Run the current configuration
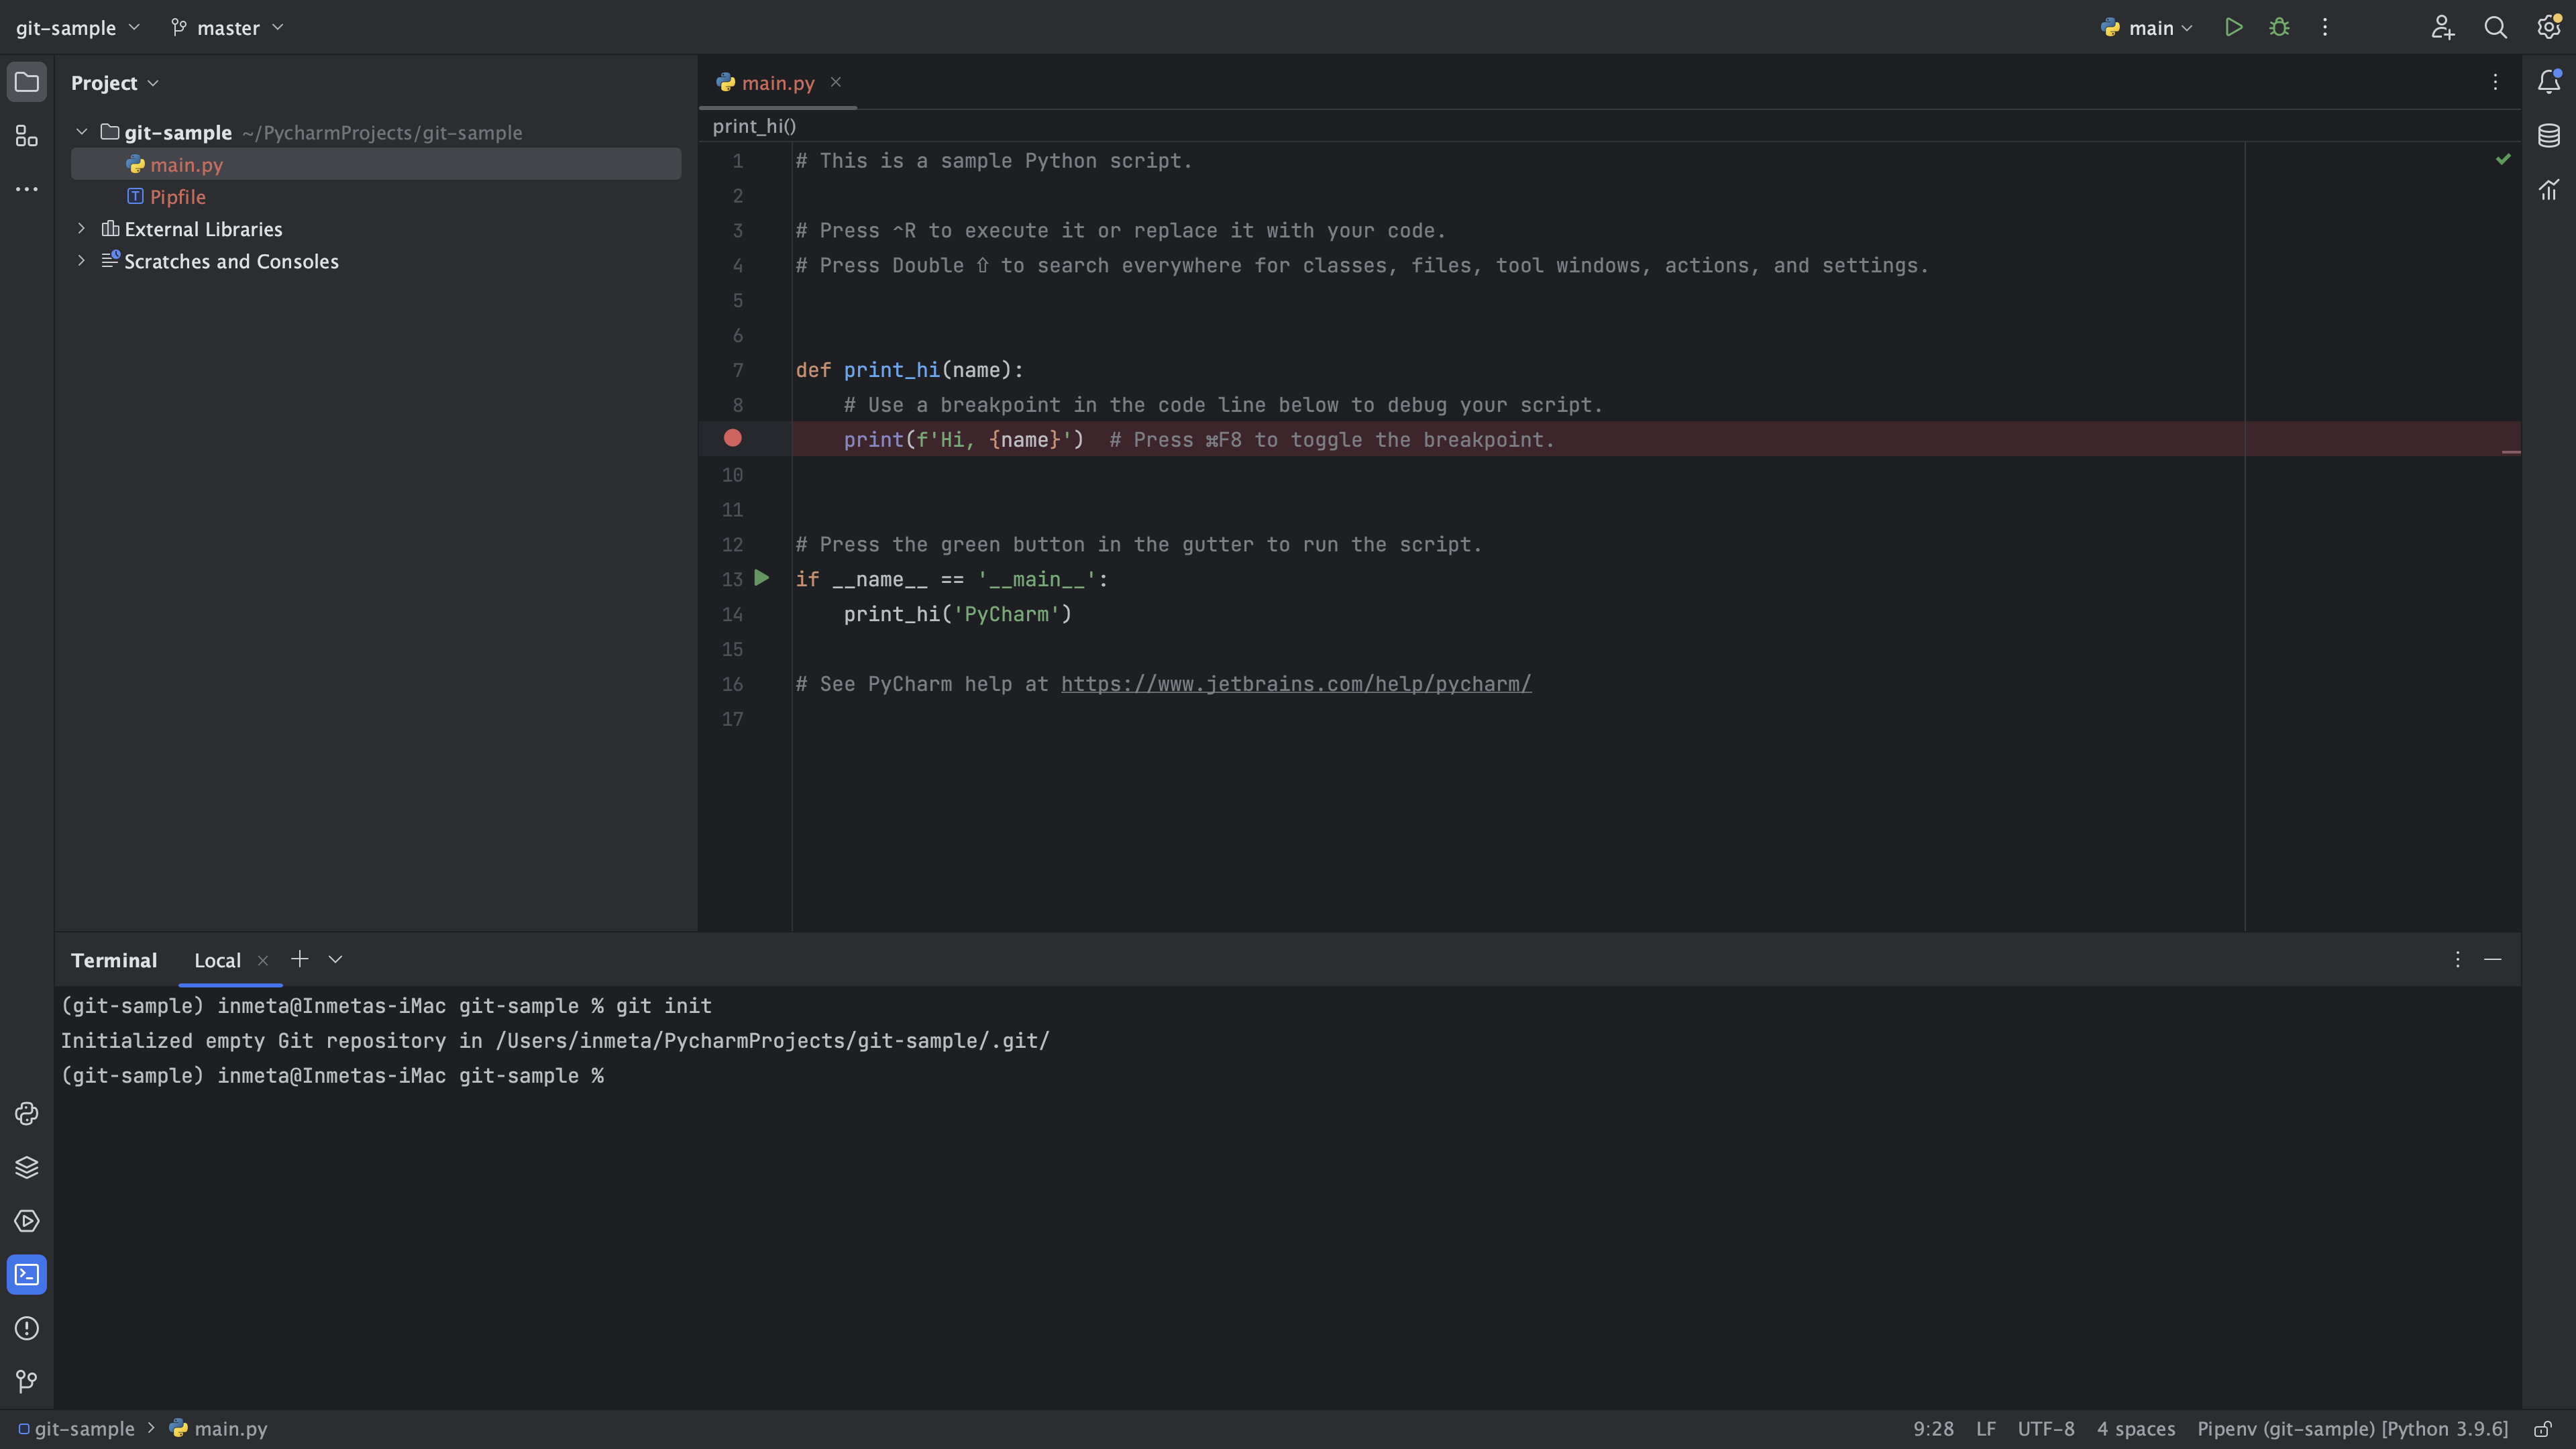The height and width of the screenshot is (1449, 2576). tap(2233, 27)
